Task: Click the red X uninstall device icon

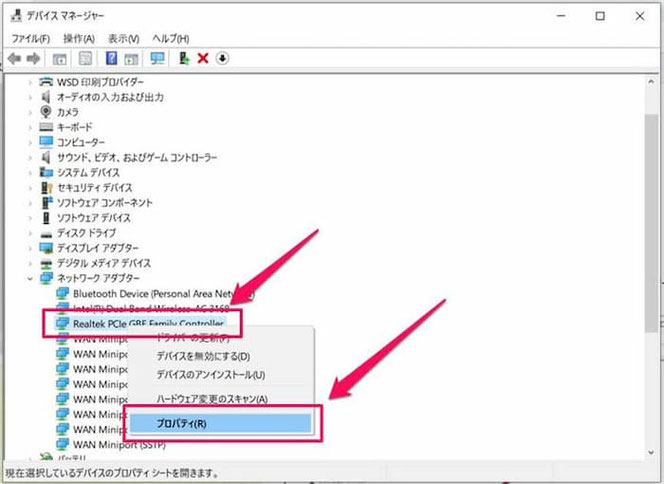Action: (203, 58)
